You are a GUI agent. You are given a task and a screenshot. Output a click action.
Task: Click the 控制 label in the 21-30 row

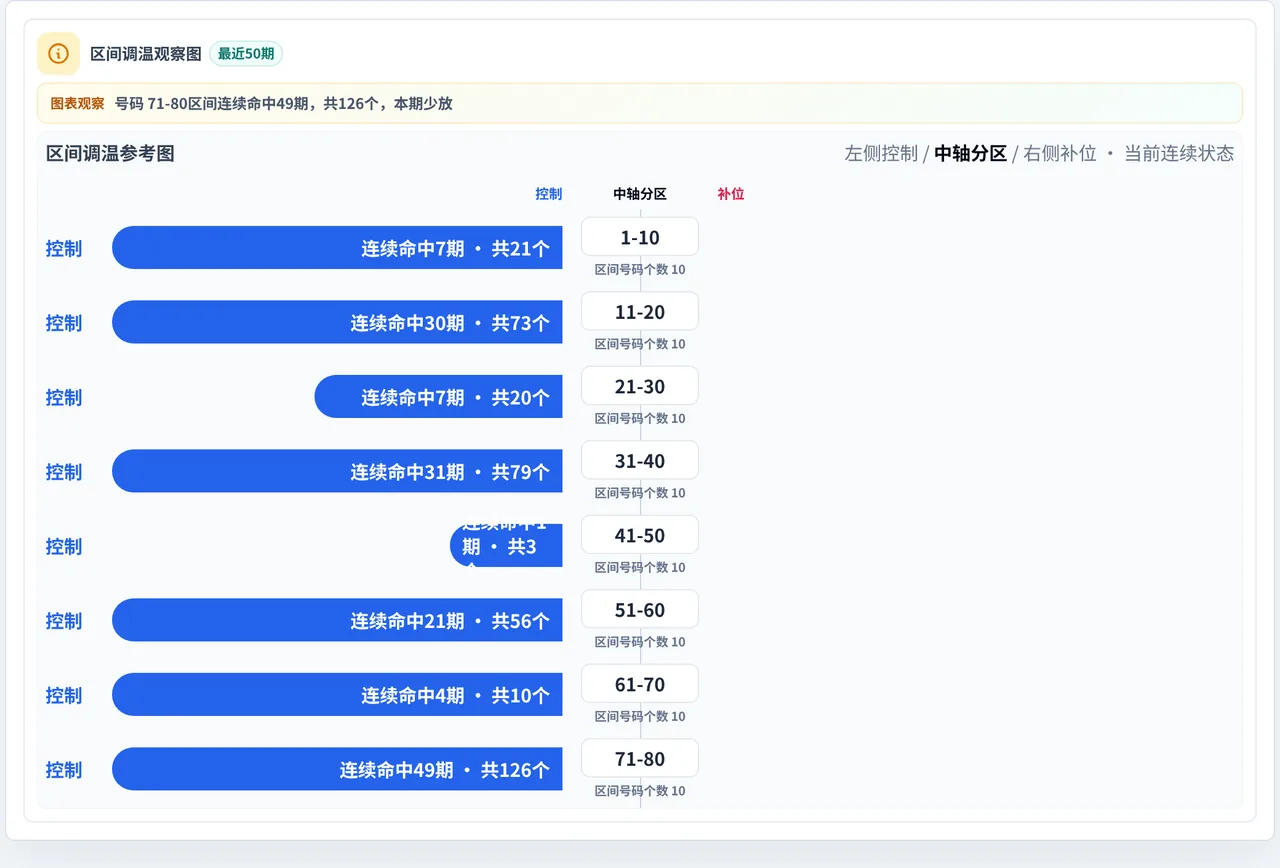coord(64,397)
